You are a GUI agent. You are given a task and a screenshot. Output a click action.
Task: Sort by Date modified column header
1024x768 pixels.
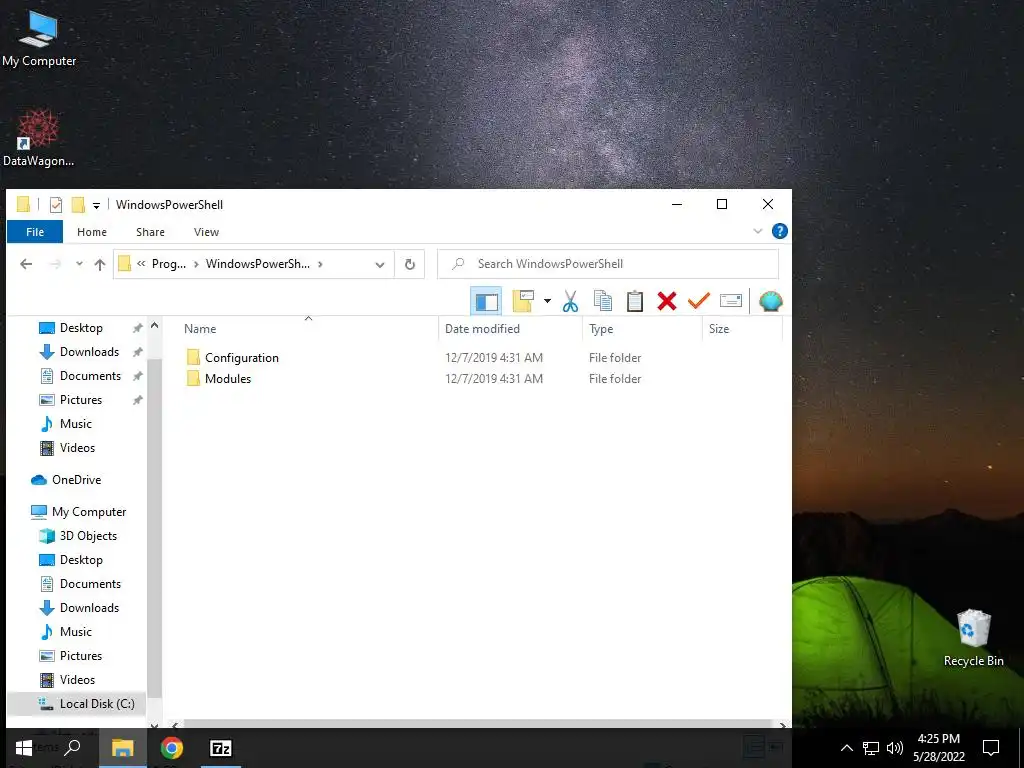tap(482, 328)
